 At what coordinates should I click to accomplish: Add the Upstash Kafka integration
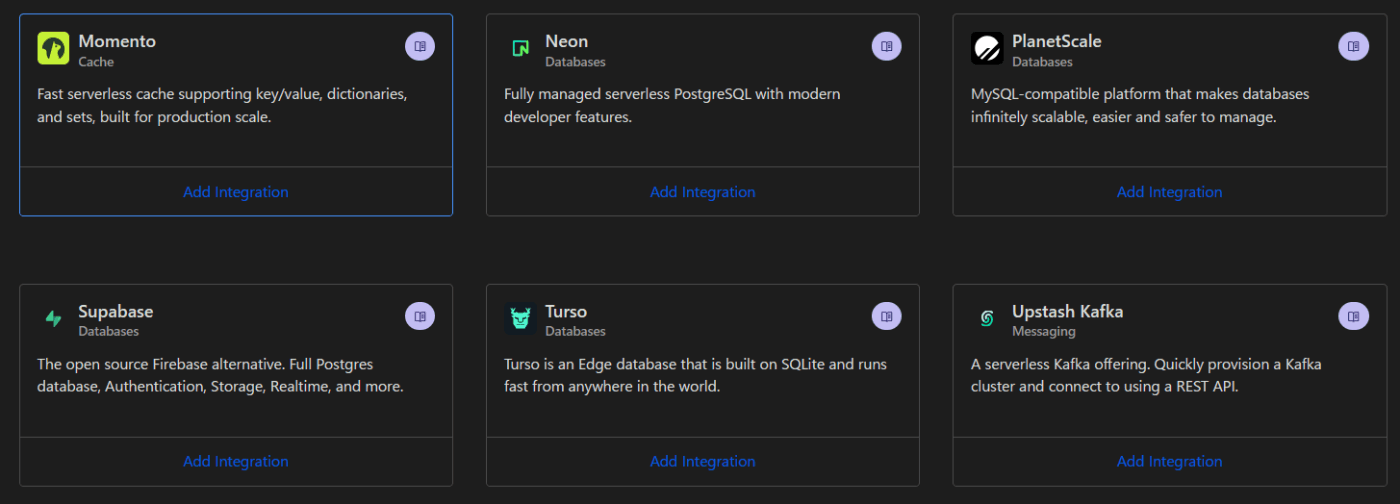(1169, 461)
